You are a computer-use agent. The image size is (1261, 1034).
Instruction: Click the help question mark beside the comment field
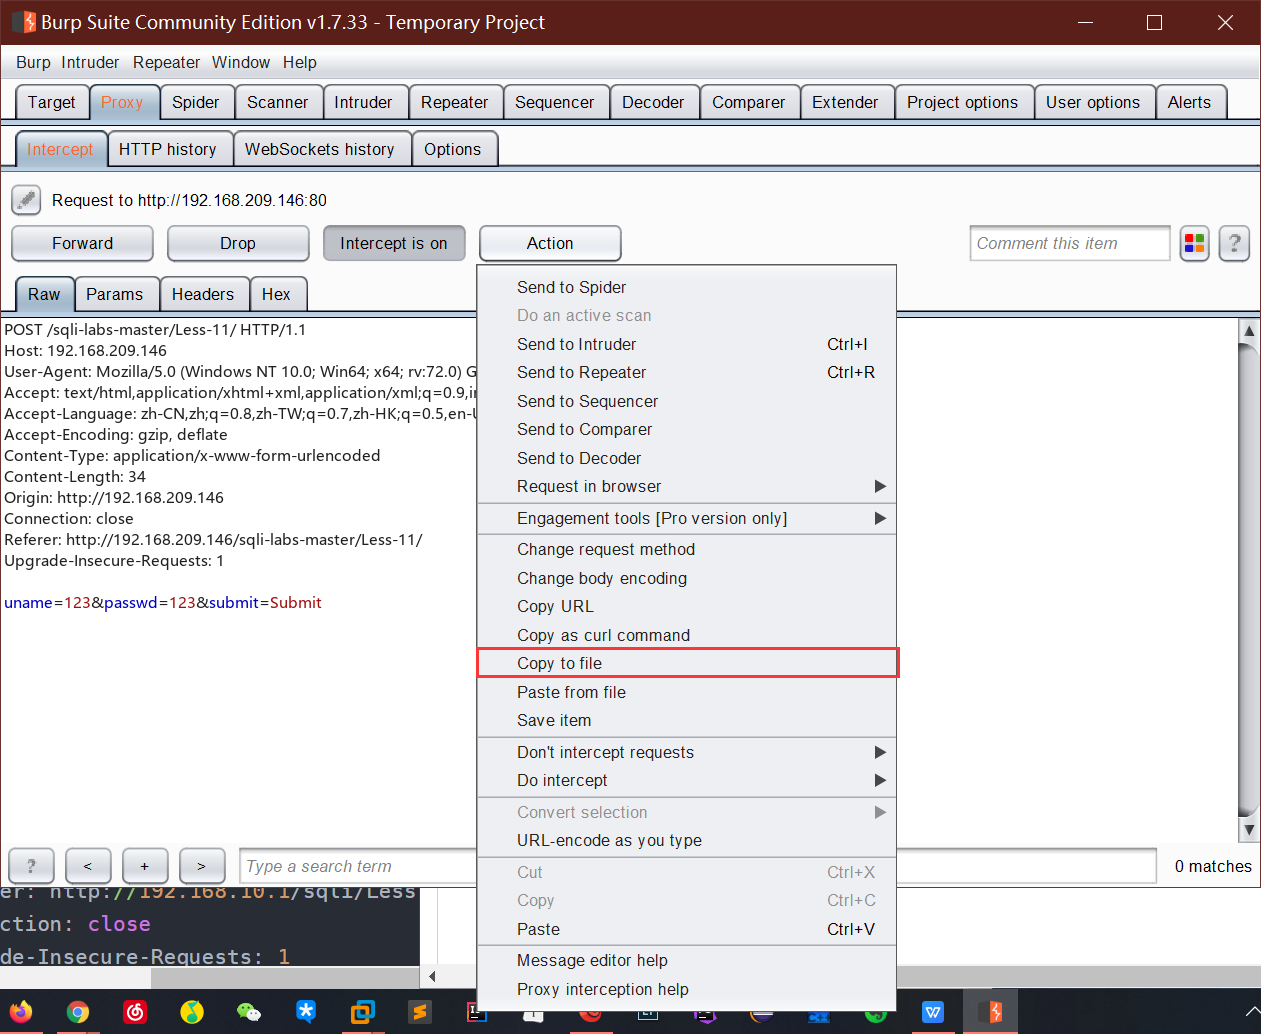point(1233,243)
